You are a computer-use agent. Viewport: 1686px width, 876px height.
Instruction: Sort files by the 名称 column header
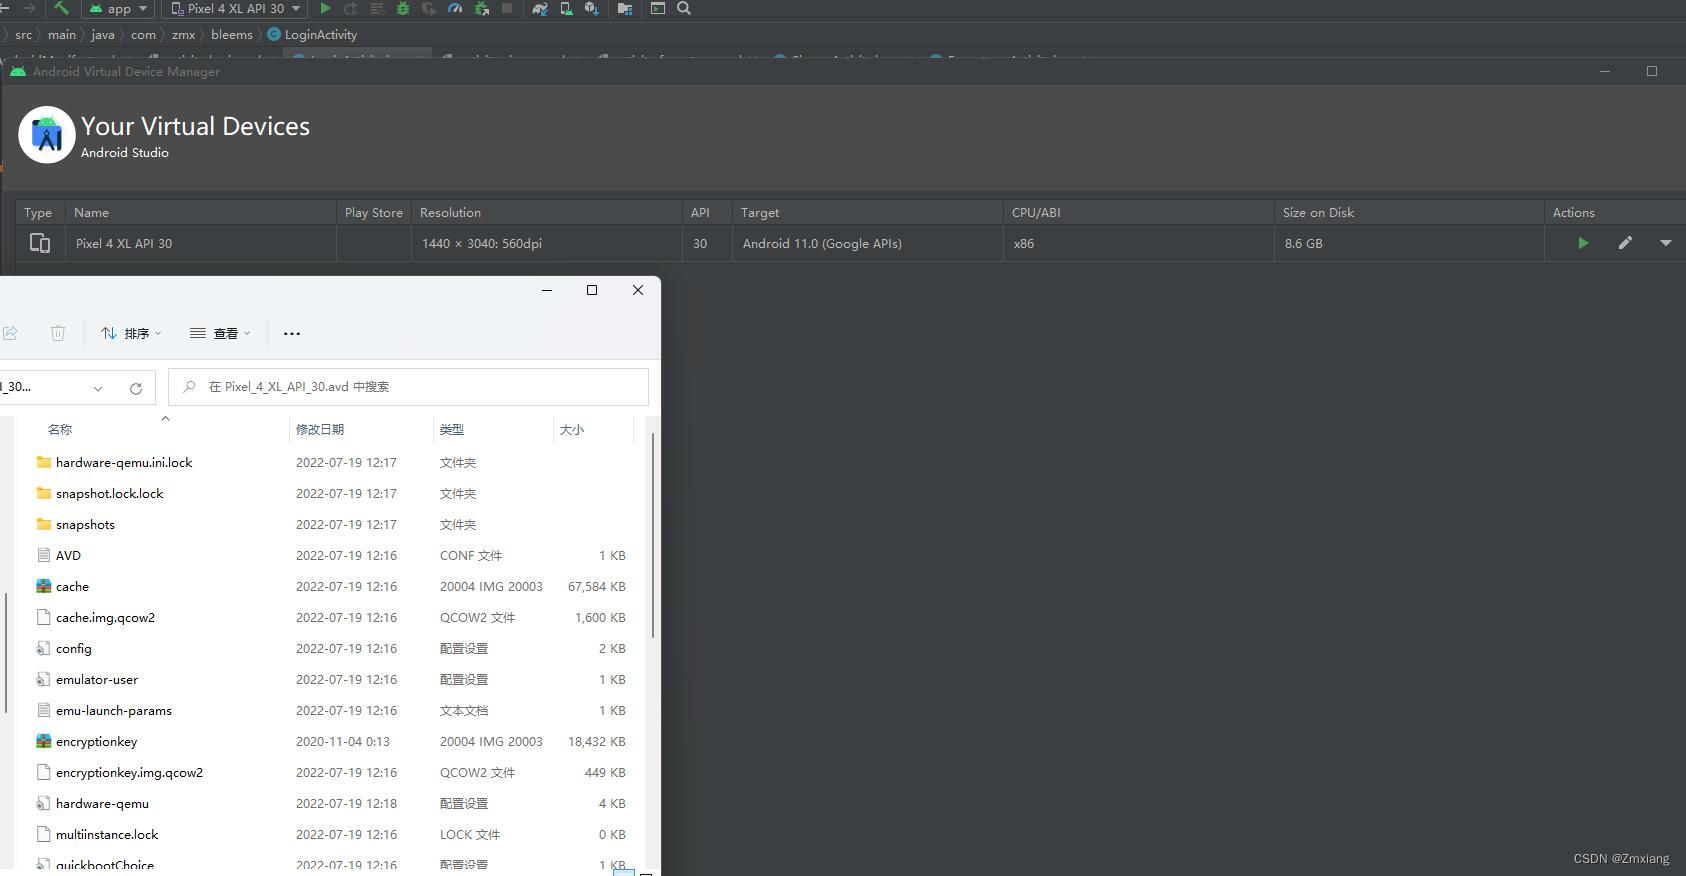click(60, 429)
